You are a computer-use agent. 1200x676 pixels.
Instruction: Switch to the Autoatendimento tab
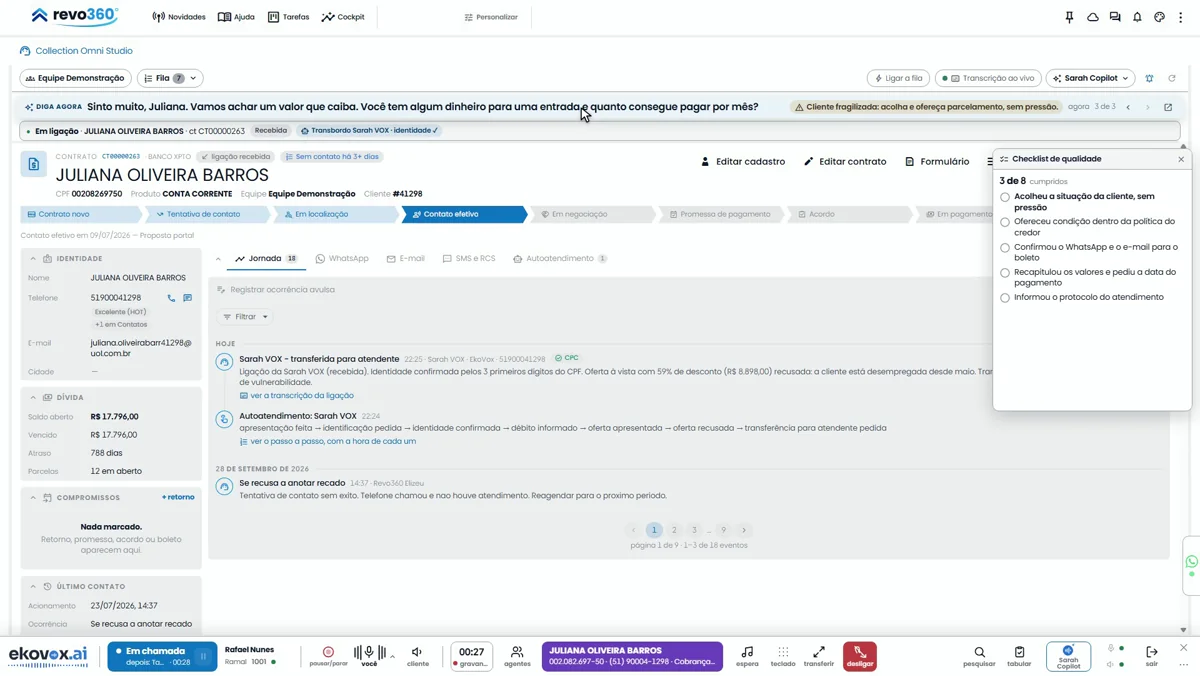(x=560, y=259)
